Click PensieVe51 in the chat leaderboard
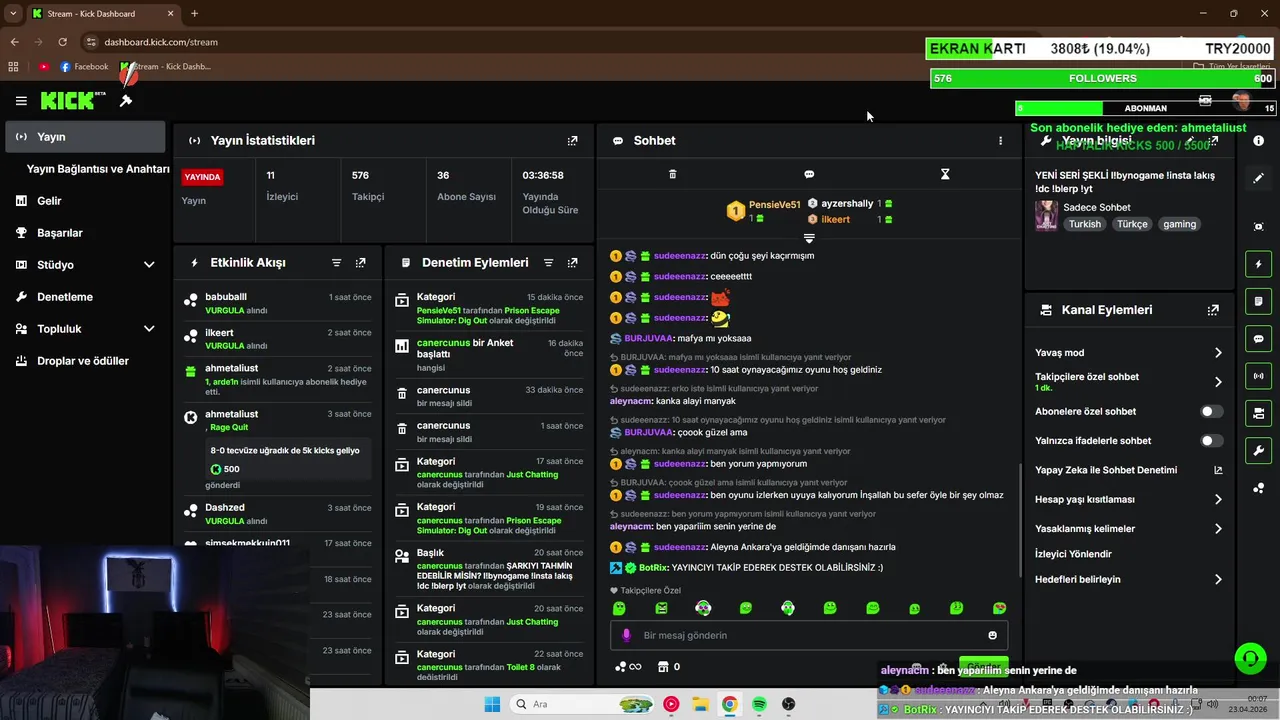The image size is (1280, 720). tap(774, 205)
